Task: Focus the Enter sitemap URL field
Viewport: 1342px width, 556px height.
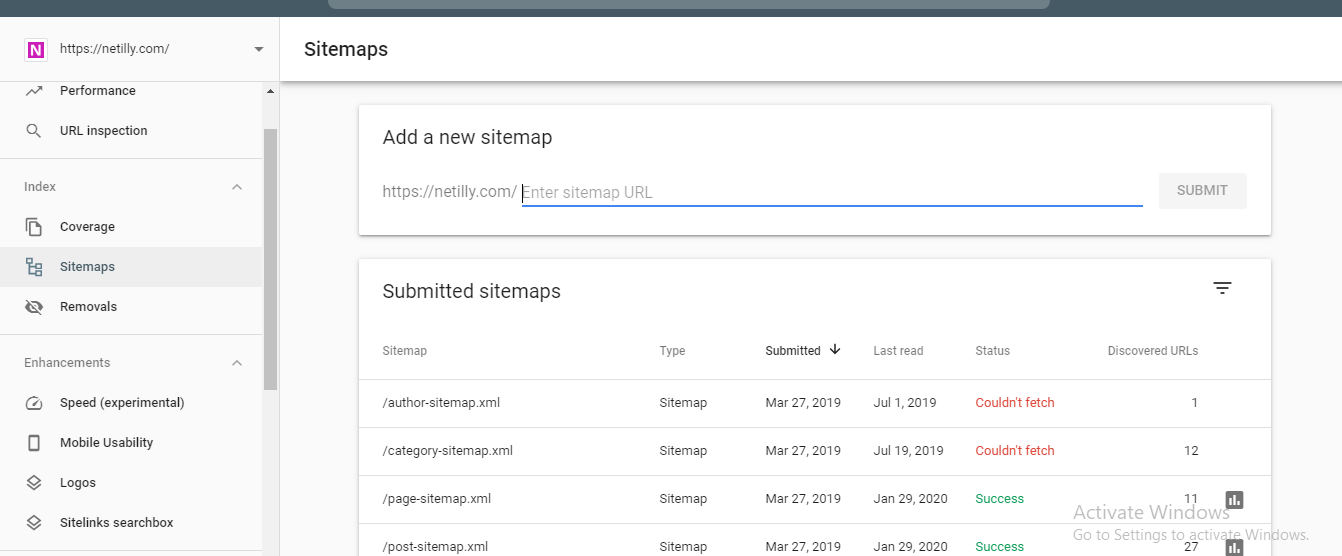Action: pyautogui.click(x=832, y=192)
